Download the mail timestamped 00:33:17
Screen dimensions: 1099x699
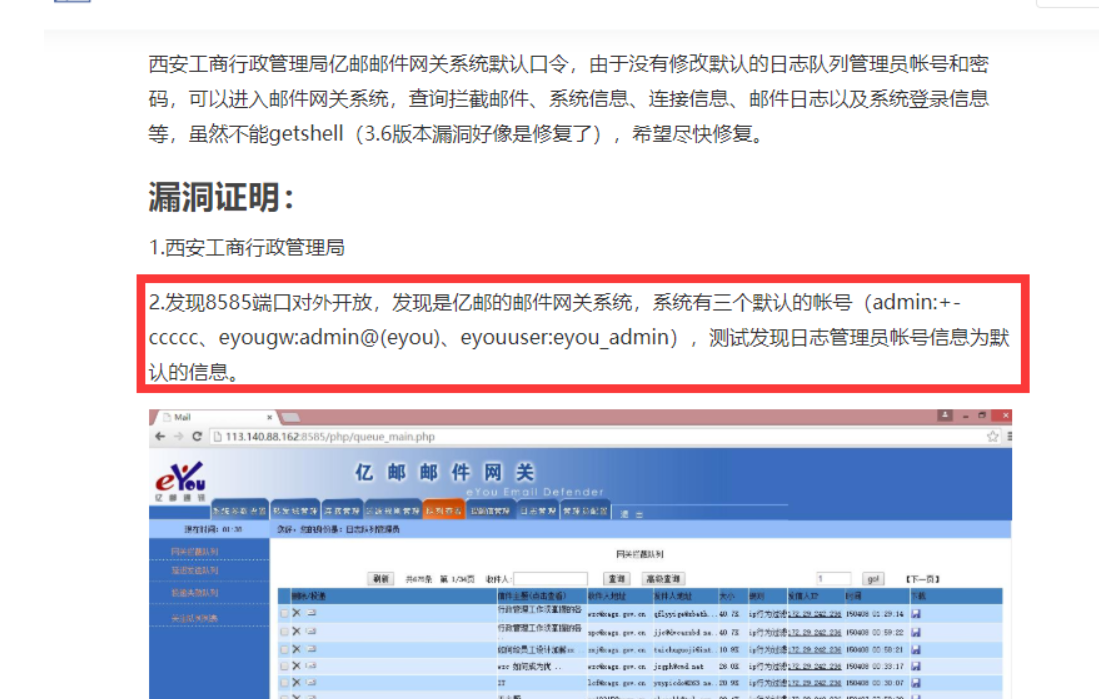tap(916, 666)
